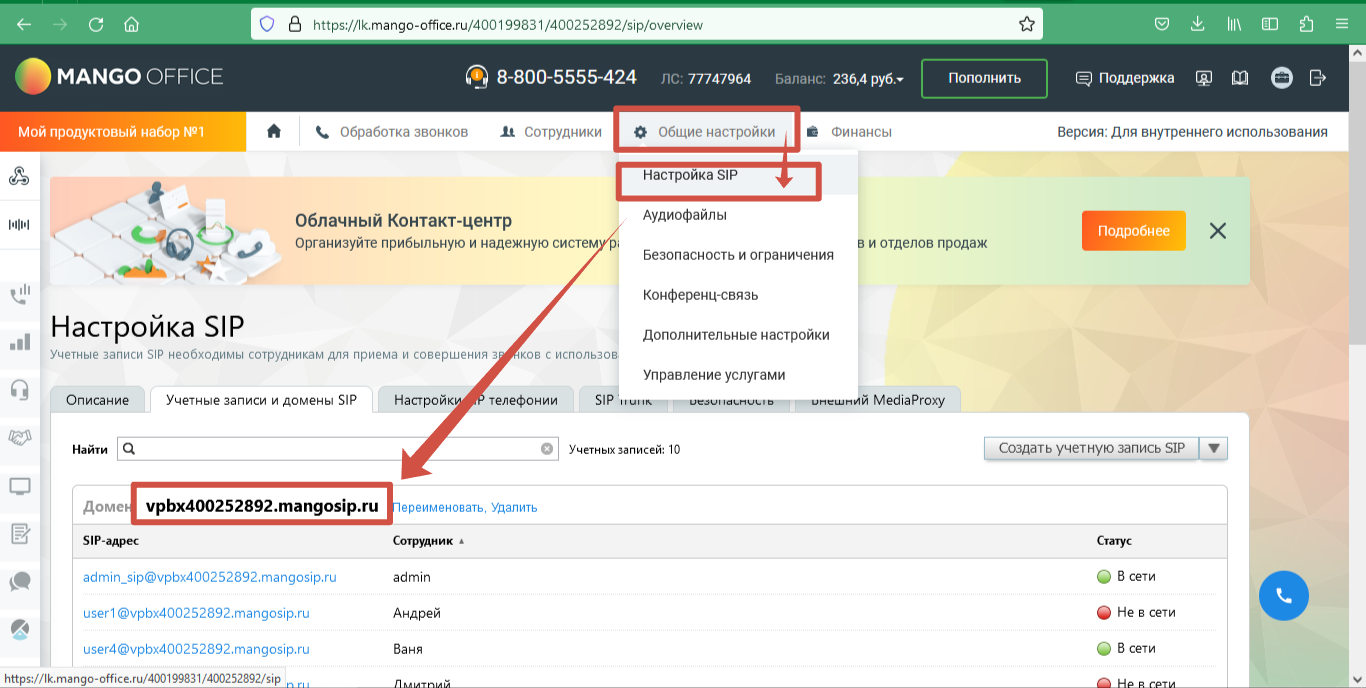Open the browser library icon
This screenshot has height=688, width=1366.
click(x=1234, y=24)
